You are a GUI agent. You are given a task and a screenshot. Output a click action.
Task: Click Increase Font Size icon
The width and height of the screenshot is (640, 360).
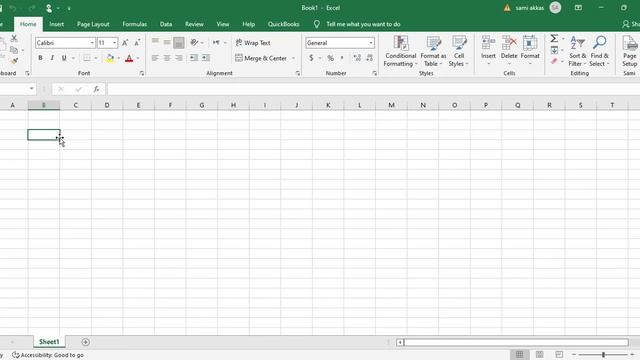pos(125,42)
